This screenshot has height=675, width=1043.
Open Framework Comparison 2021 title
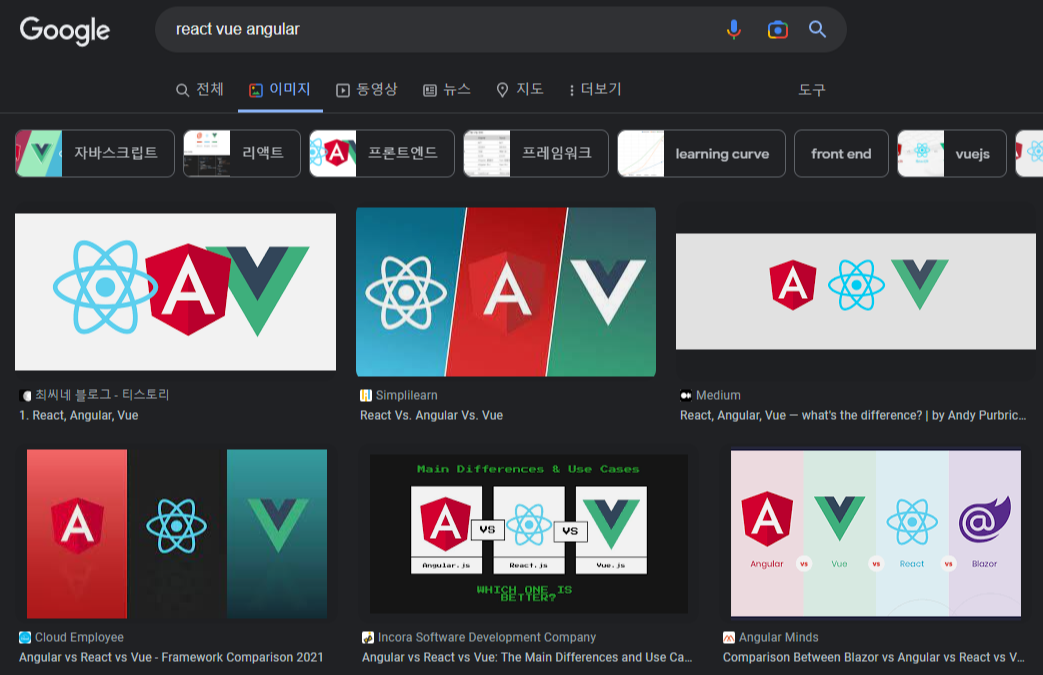click(x=171, y=658)
